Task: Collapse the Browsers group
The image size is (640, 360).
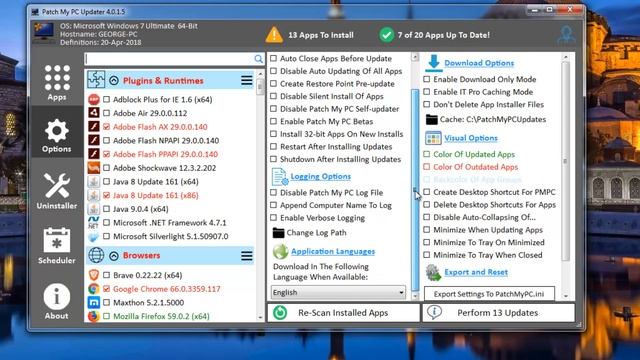Action: coord(114,256)
